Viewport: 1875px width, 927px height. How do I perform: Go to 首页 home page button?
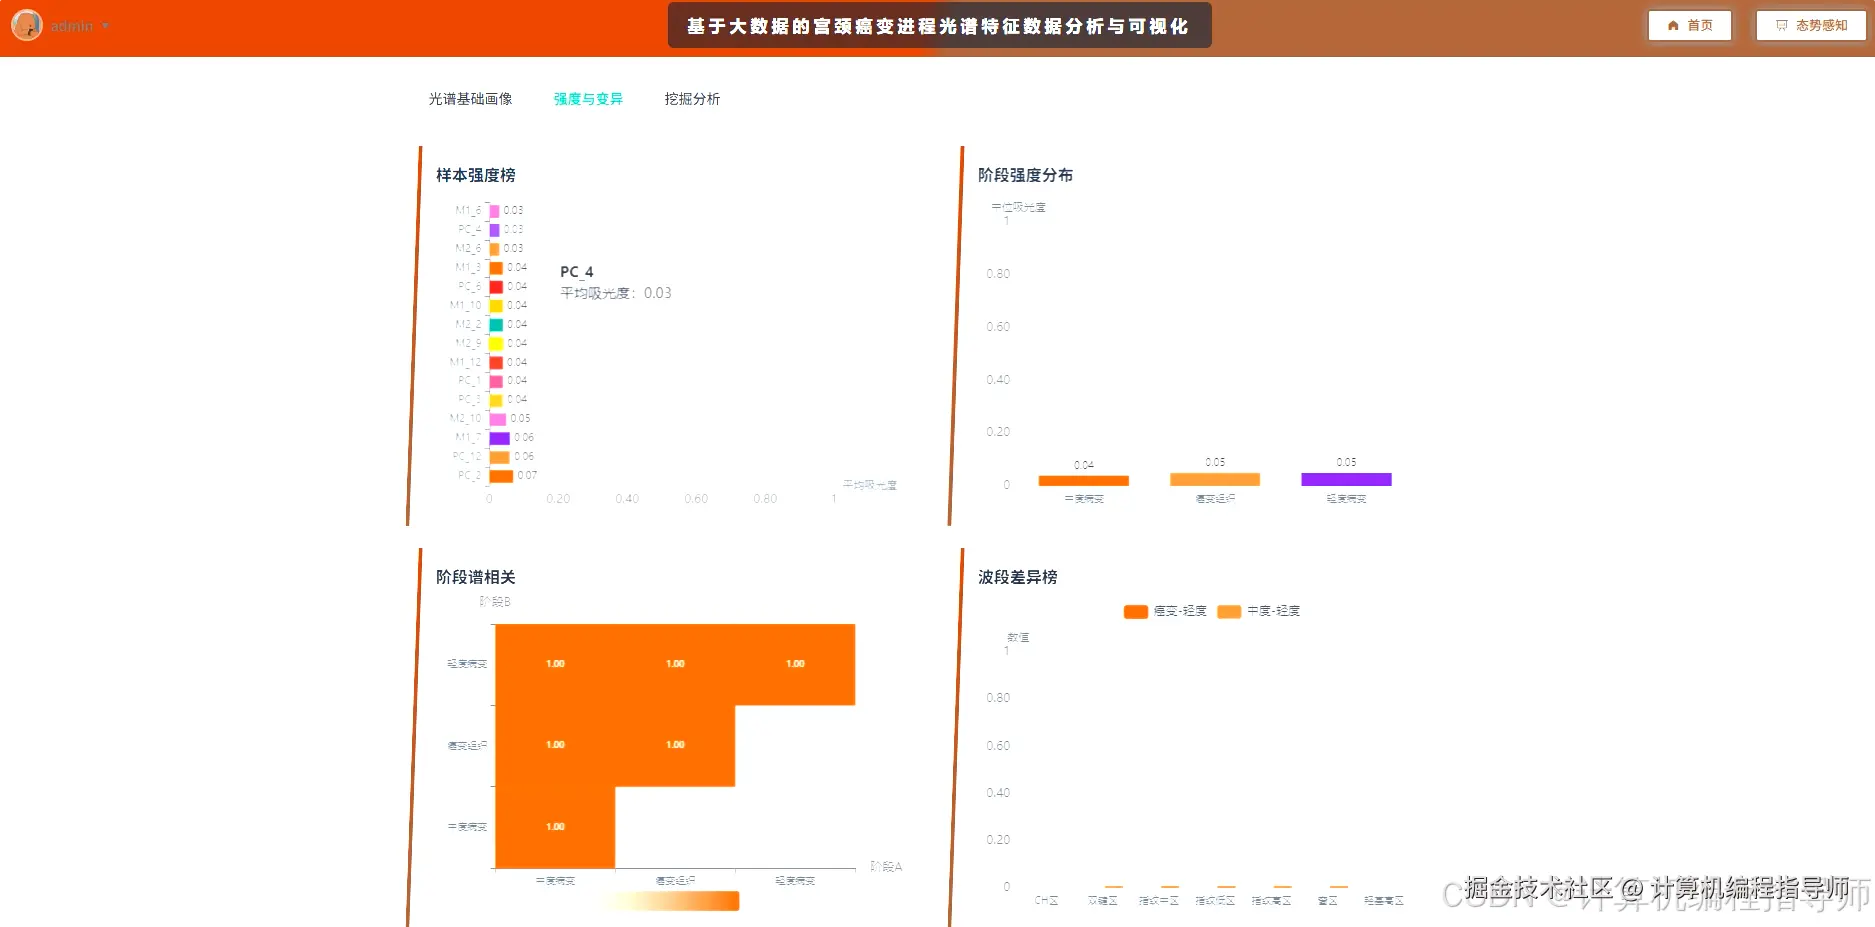(x=1690, y=25)
